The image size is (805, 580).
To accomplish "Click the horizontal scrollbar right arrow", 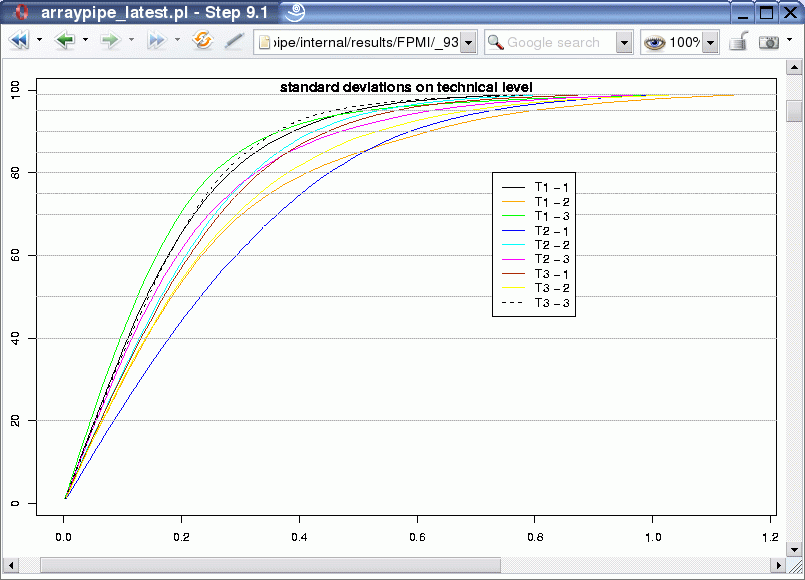I will click(x=779, y=565).
